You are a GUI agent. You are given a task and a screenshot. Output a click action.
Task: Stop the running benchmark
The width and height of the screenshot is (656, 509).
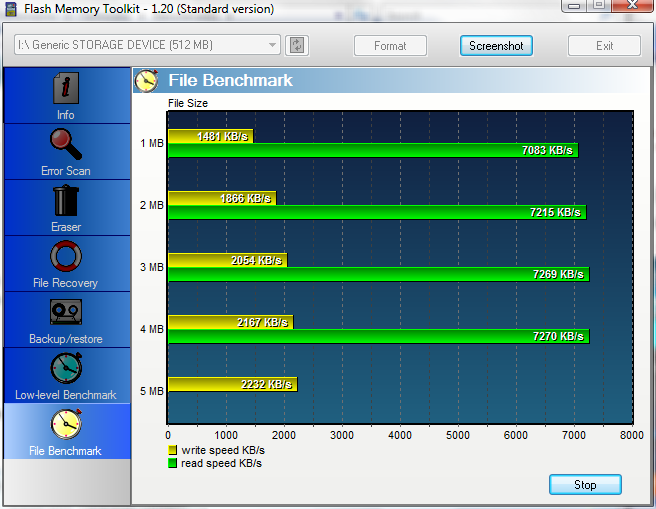click(x=585, y=485)
